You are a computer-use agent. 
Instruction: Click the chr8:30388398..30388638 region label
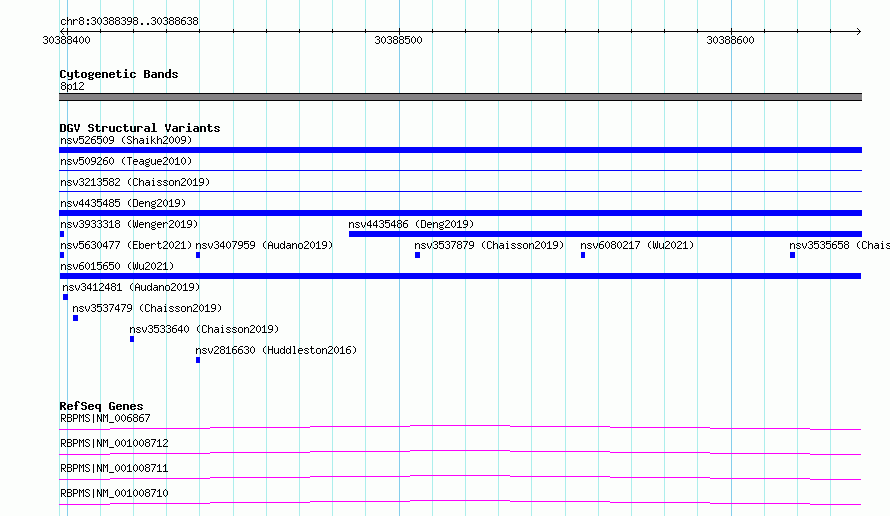[129, 22]
